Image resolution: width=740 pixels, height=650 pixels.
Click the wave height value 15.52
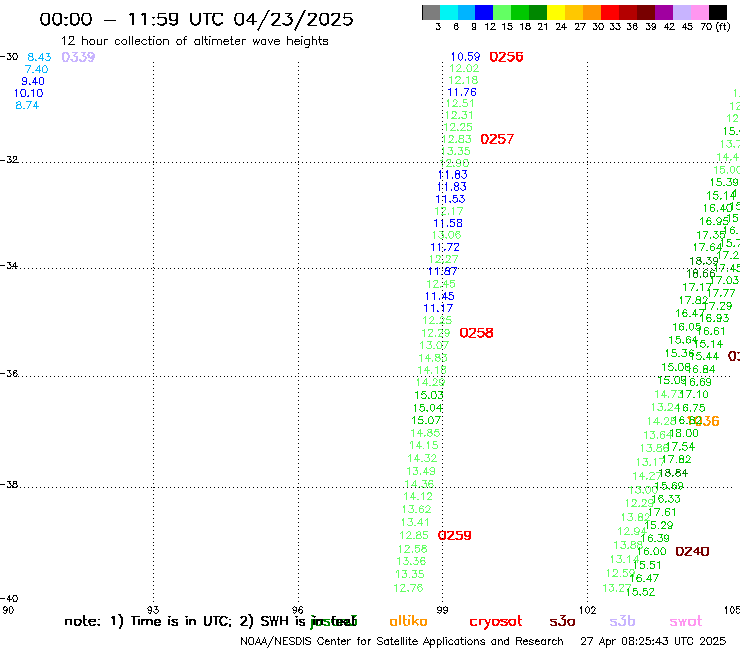[x=640, y=592]
